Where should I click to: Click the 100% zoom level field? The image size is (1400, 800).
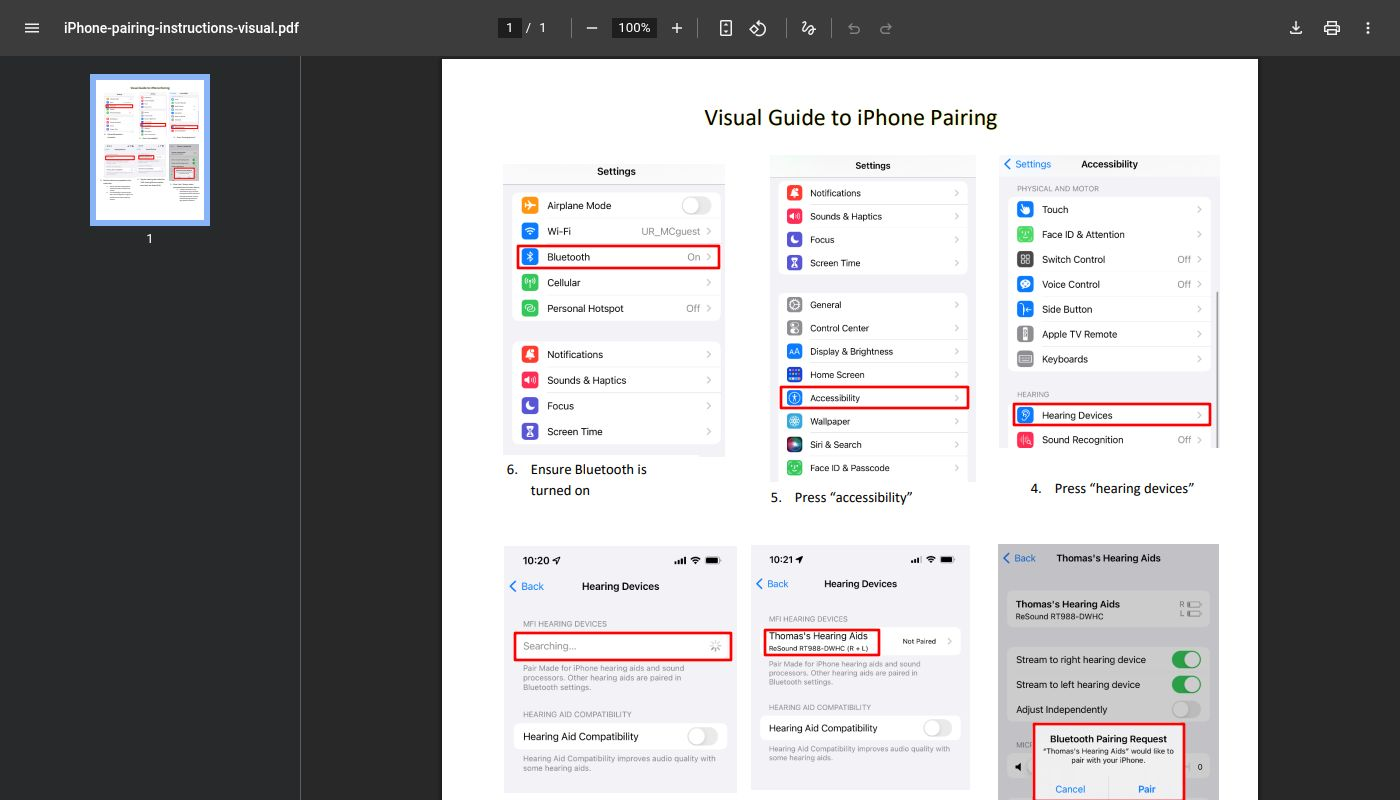click(x=634, y=28)
